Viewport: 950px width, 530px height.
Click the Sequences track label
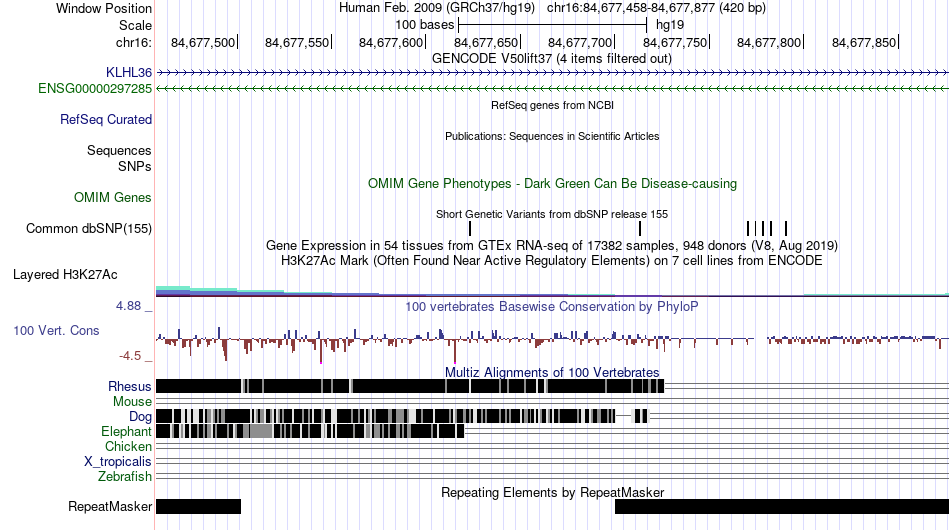tap(119, 150)
